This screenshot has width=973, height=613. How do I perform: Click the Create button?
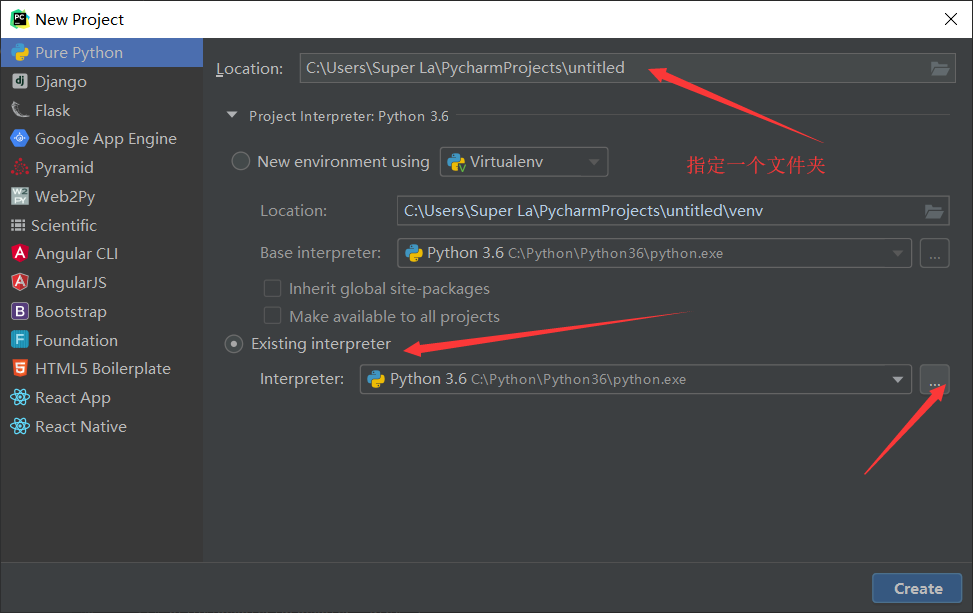tap(917, 588)
